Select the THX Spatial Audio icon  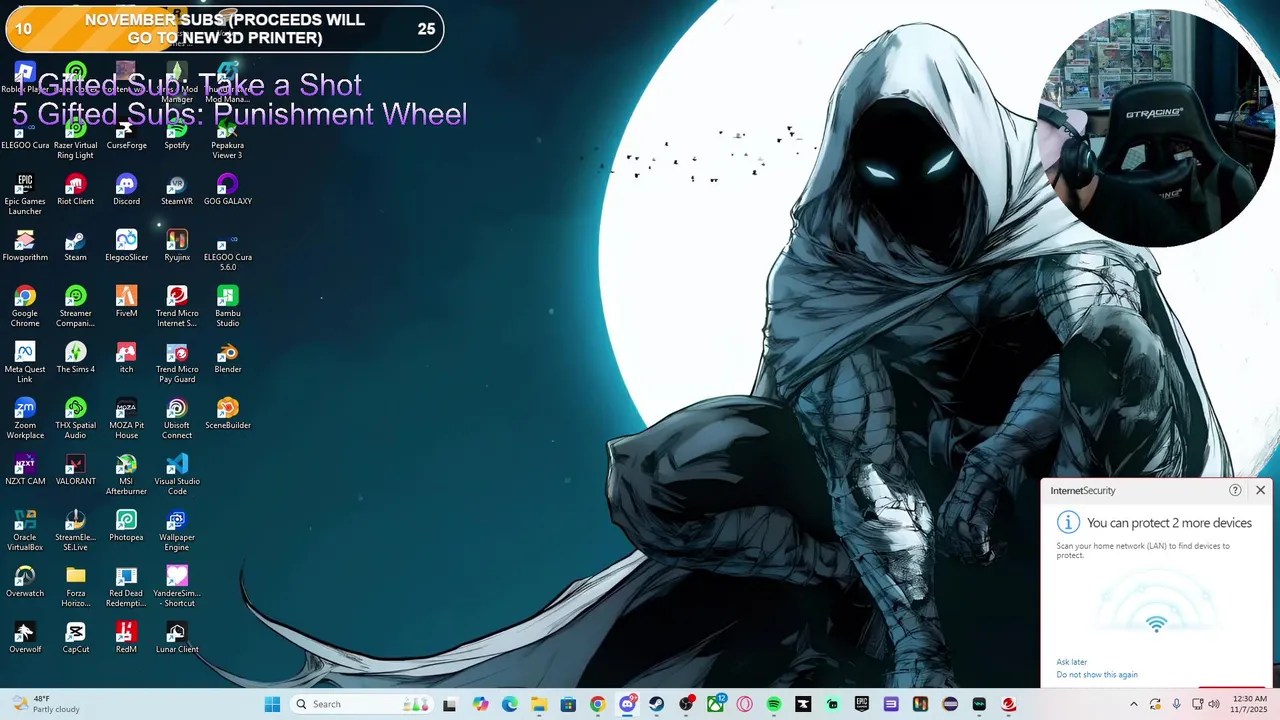tap(75, 419)
